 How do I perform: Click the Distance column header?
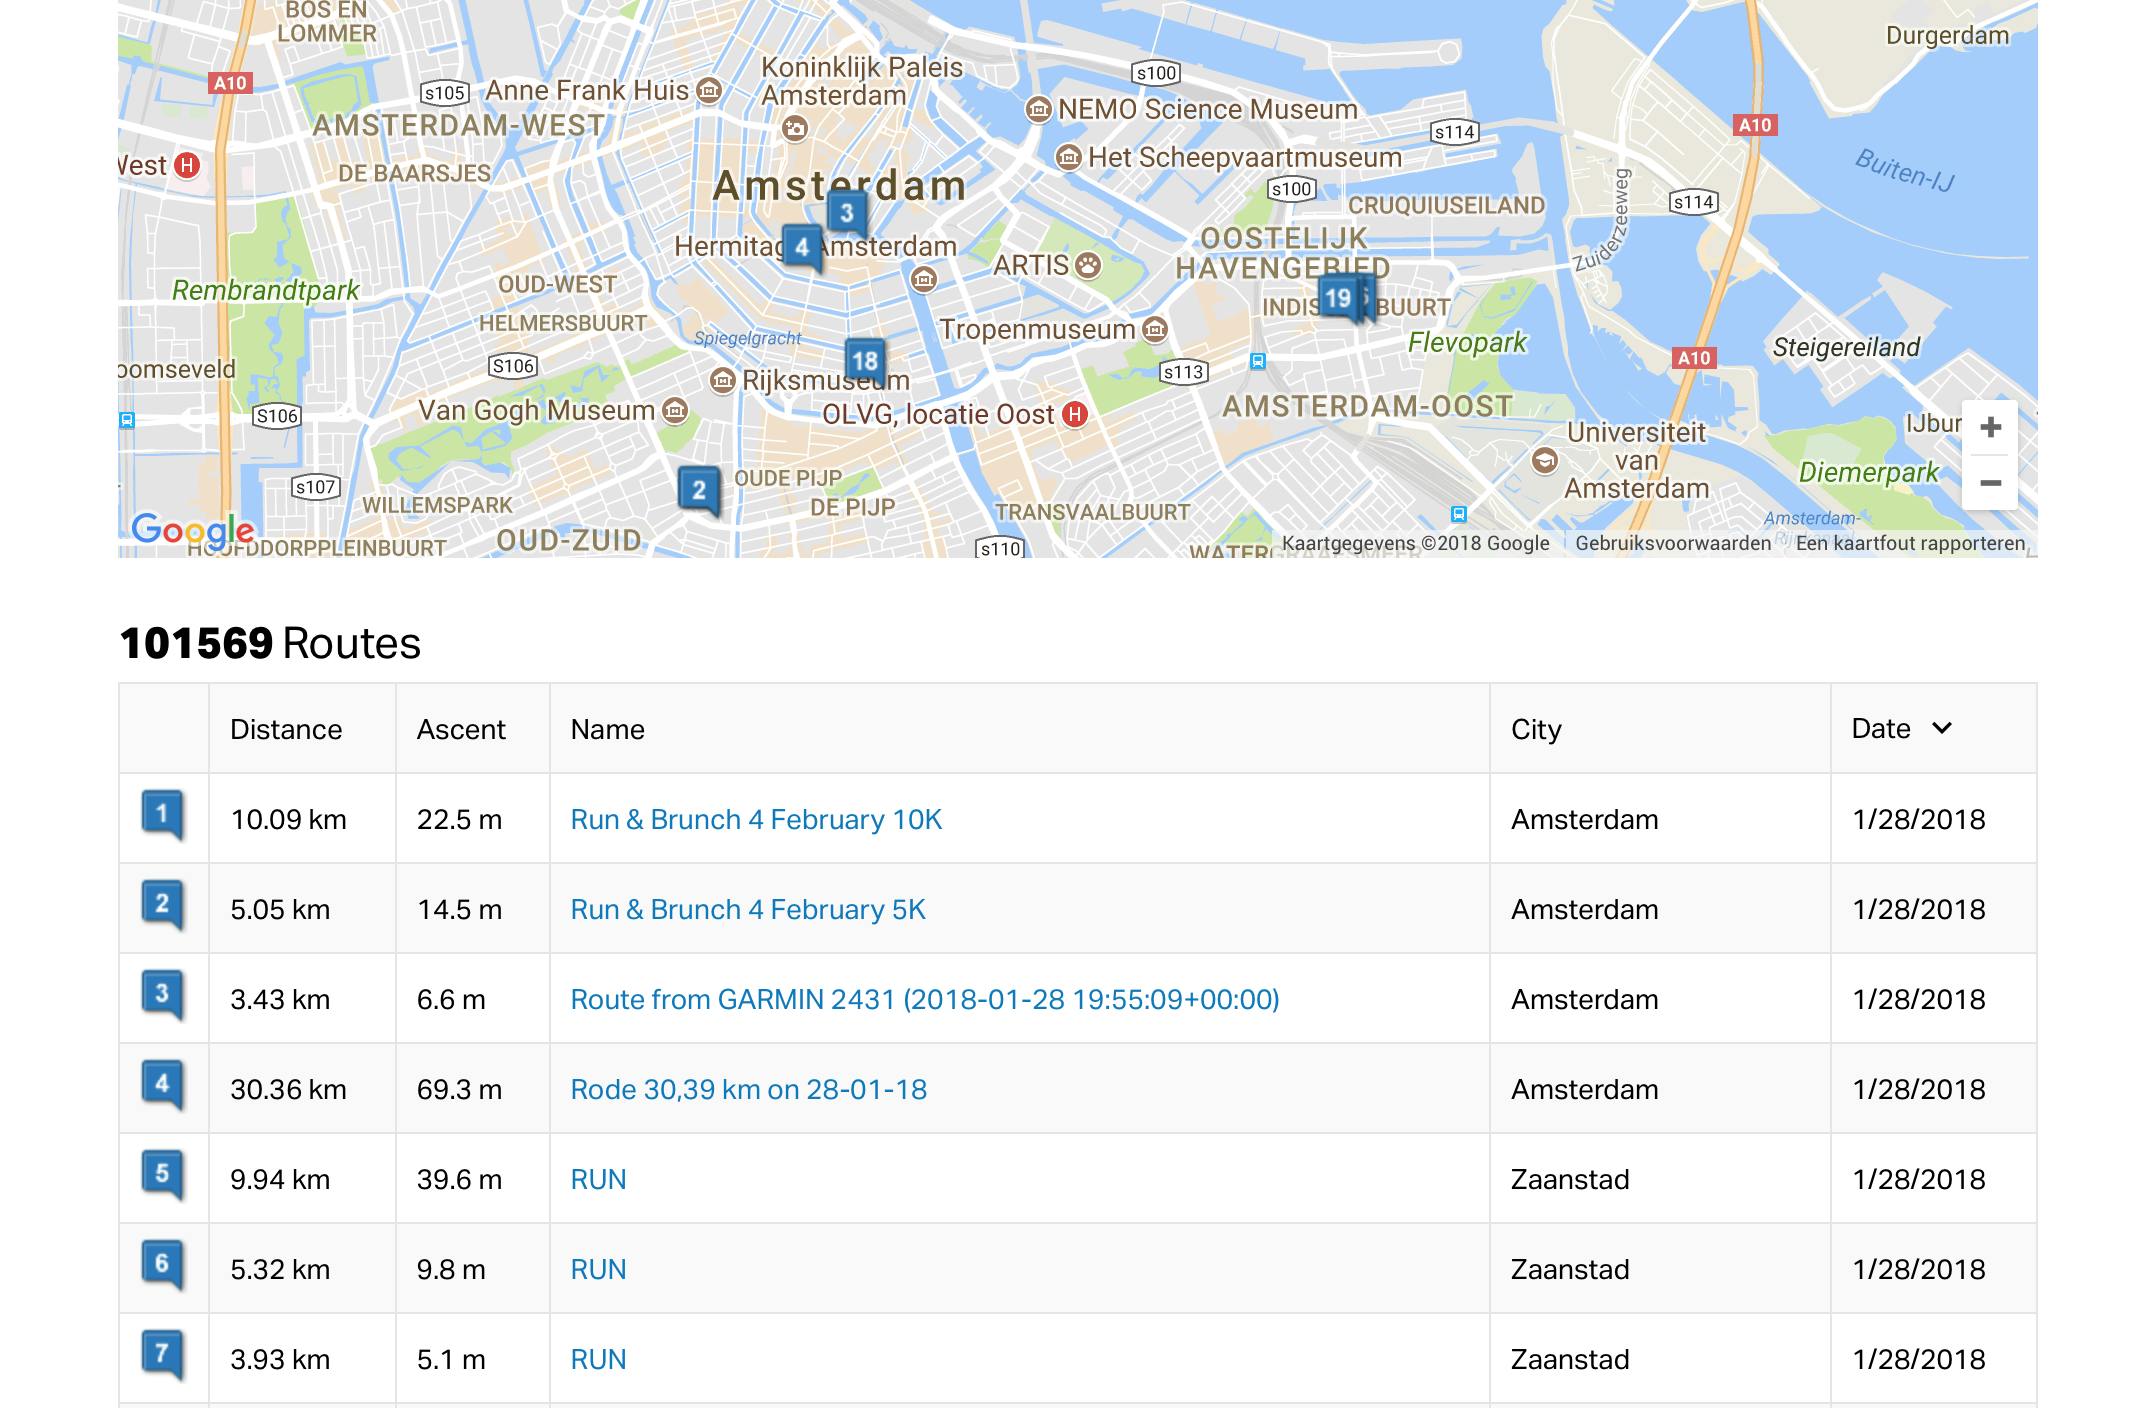[286, 729]
